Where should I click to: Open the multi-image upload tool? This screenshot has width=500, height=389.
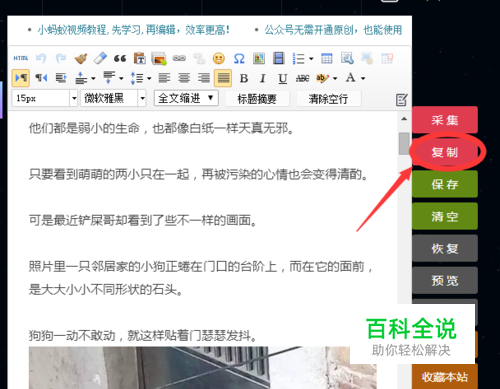tap(159, 59)
